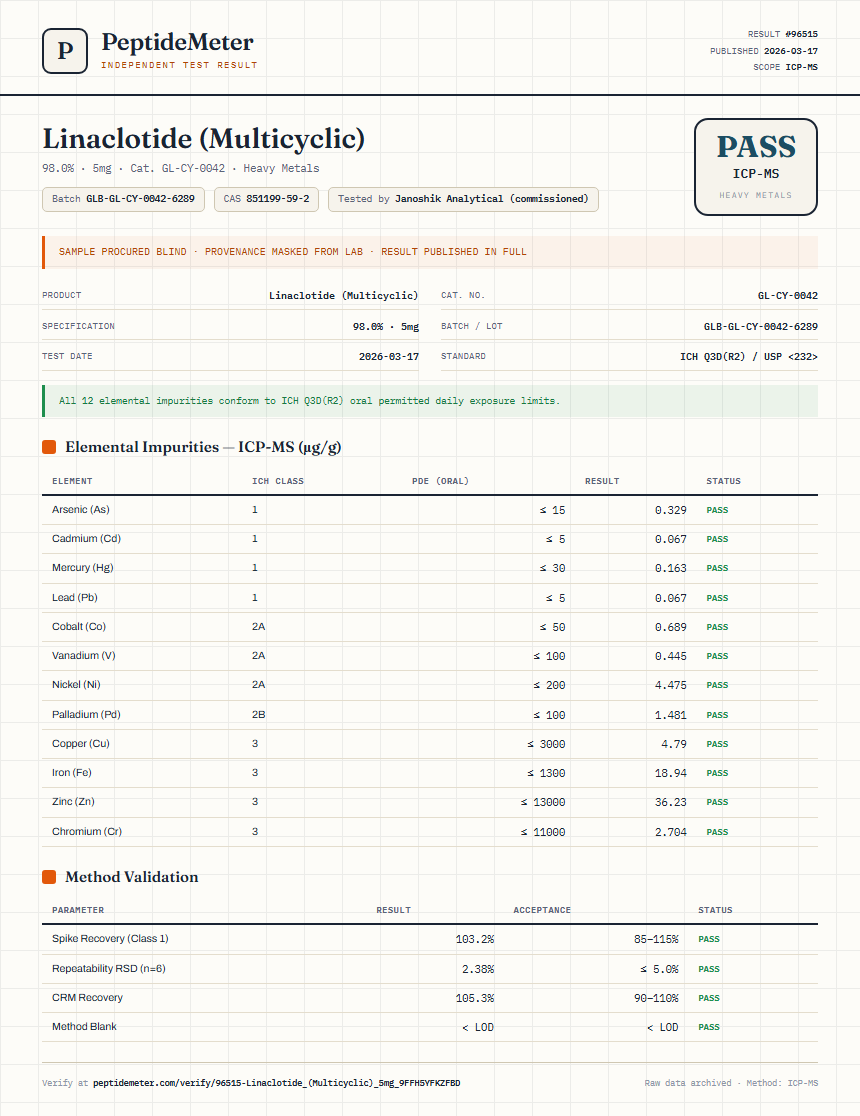Click the PASS status for Lead
The height and width of the screenshot is (1116, 860).
coord(717,599)
